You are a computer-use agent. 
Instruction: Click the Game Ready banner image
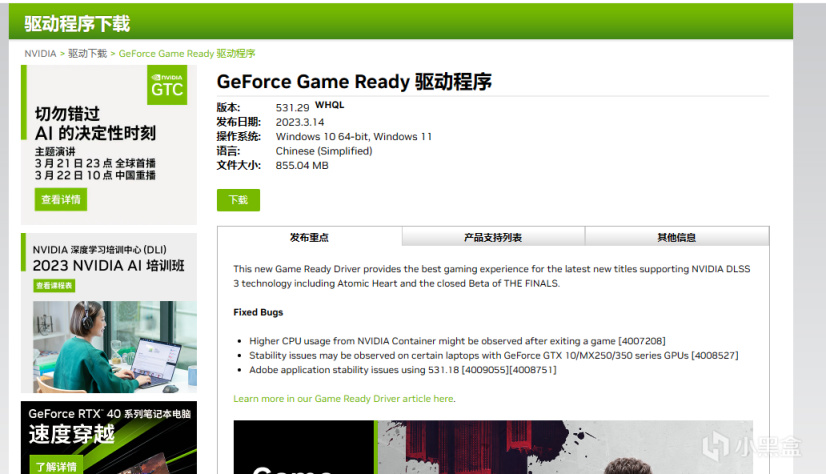(x=493, y=447)
